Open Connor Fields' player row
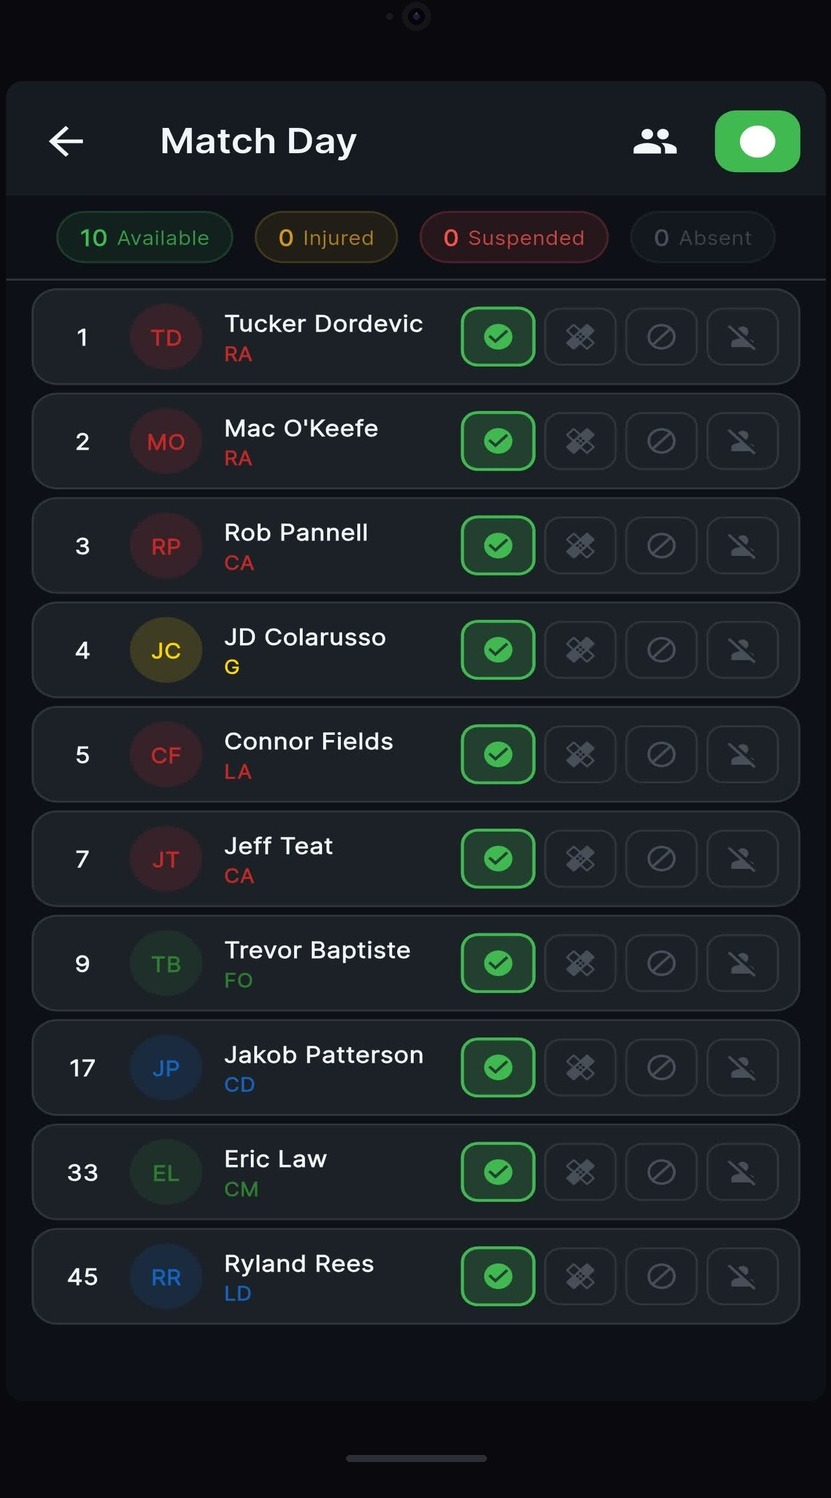The width and height of the screenshot is (831, 1498). (309, 754)
